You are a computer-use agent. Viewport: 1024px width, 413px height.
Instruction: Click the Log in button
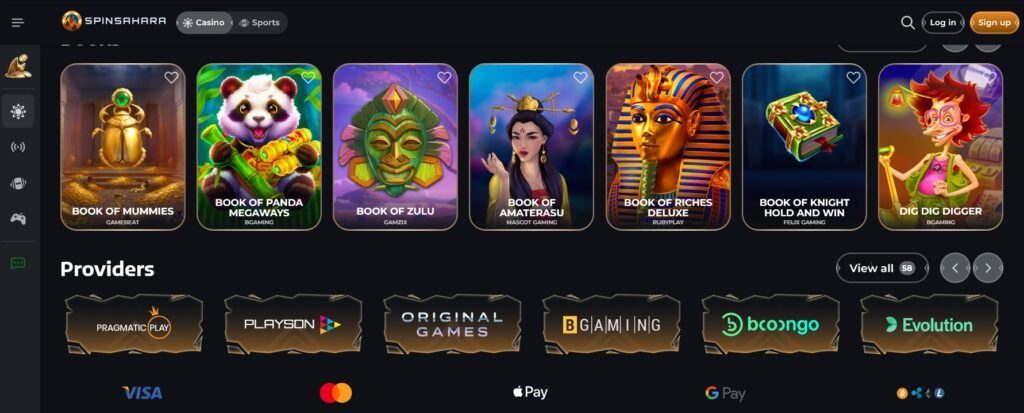coord(942,23)
